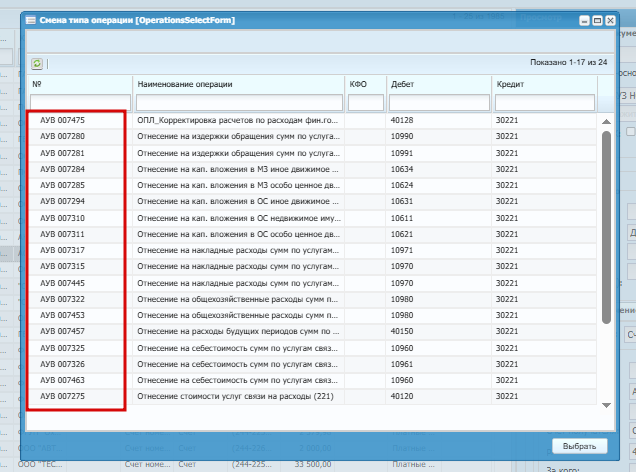
Task: Focus the № column filter field
Action: [80, 103]
